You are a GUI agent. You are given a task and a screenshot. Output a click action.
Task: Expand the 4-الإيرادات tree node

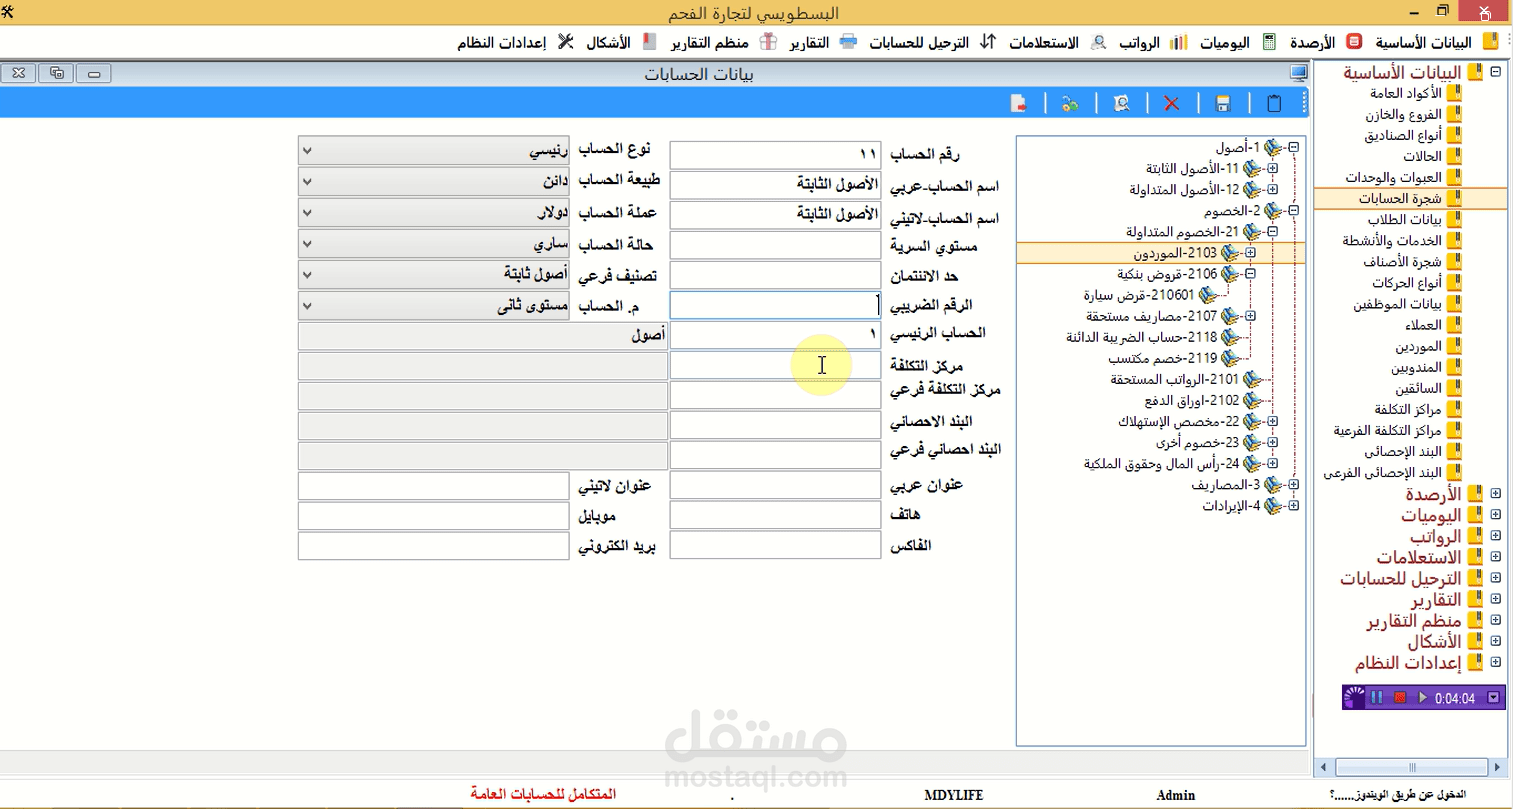coord(1293,506)
